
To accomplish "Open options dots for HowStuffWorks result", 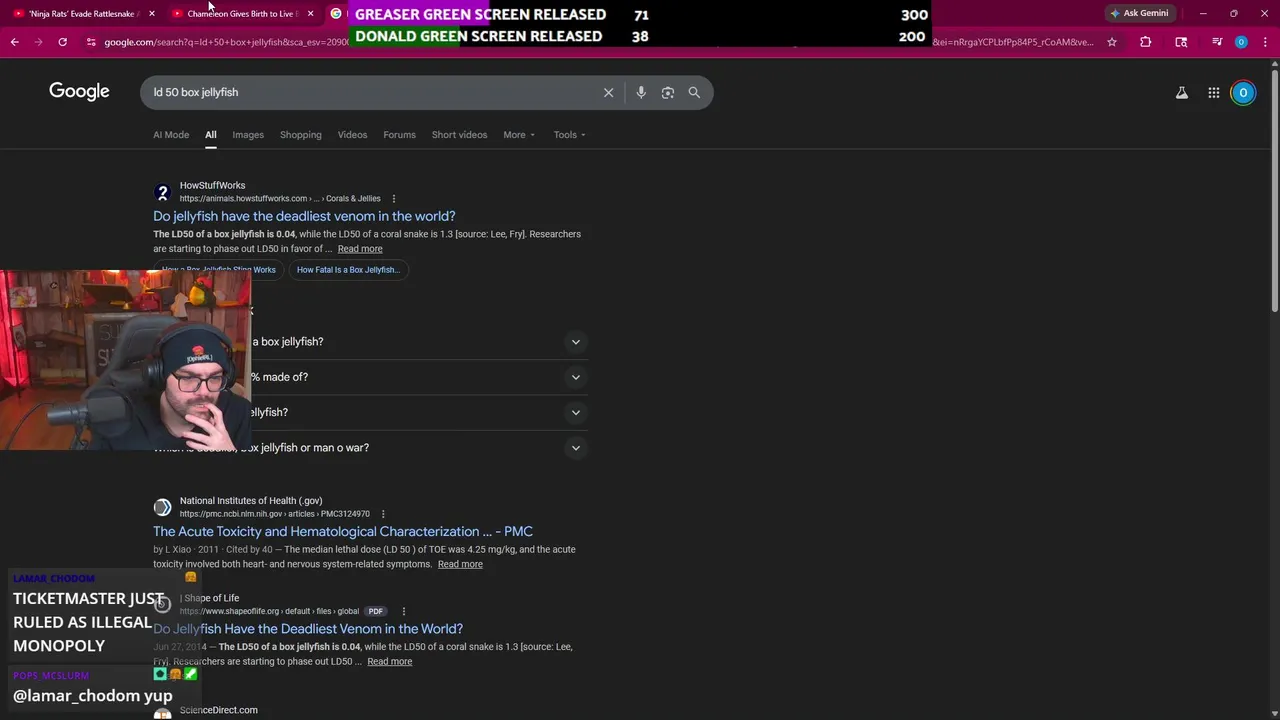I will (x=394, y=198).
